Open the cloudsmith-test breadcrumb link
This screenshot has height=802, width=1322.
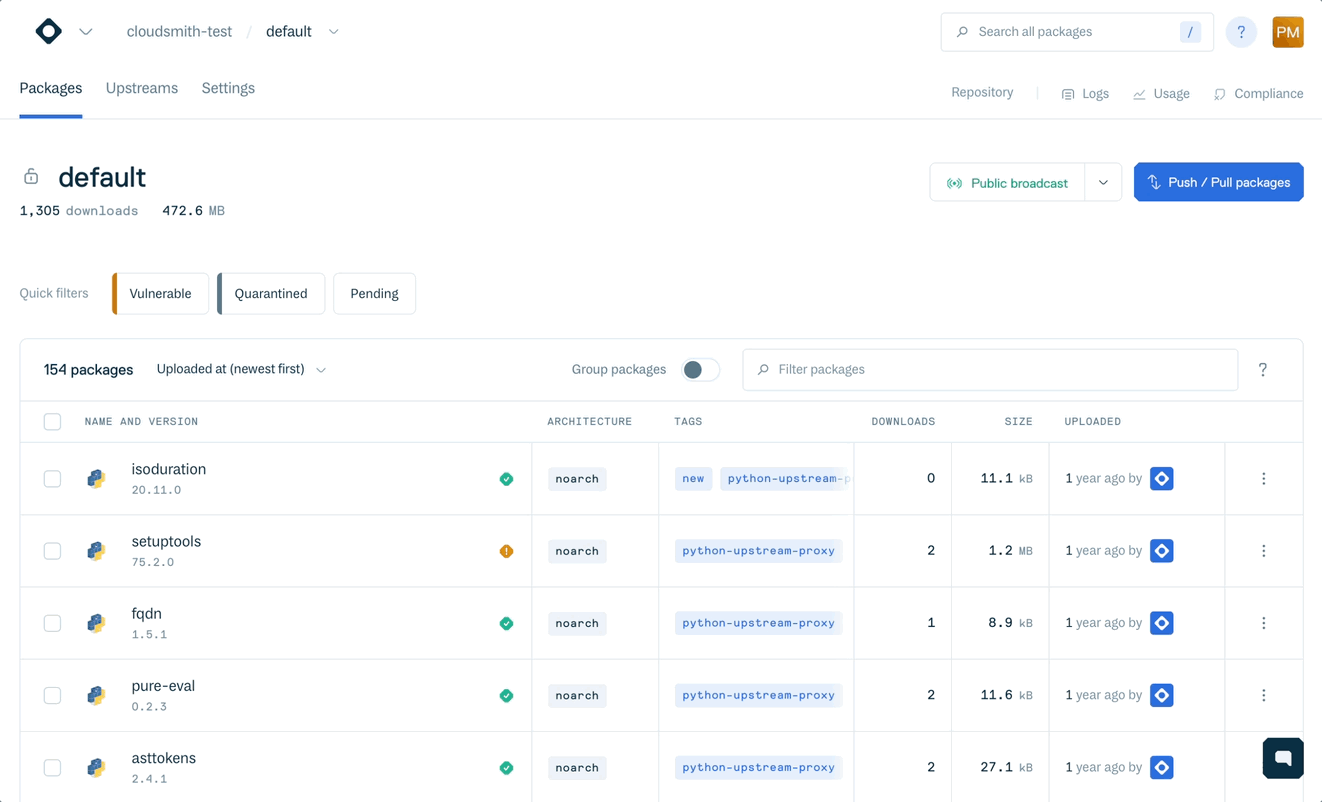(179, 32)
